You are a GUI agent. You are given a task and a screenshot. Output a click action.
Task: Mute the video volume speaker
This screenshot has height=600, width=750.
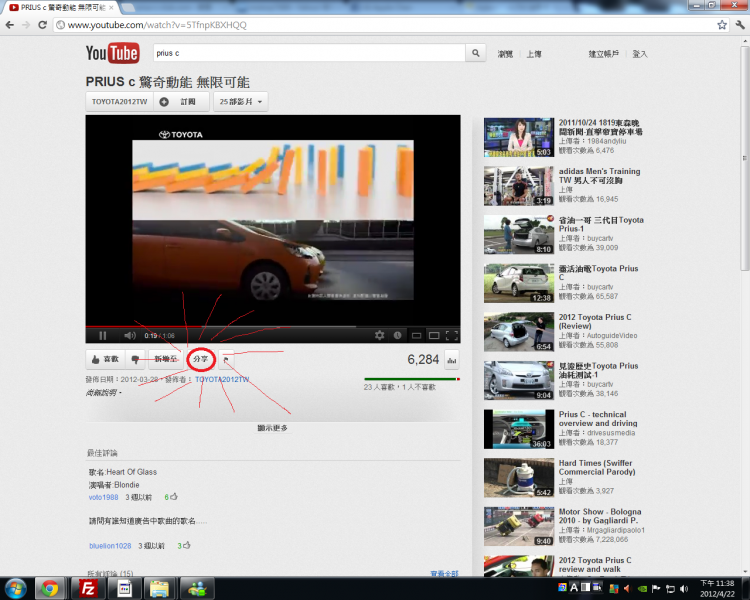tap(129, 335)
